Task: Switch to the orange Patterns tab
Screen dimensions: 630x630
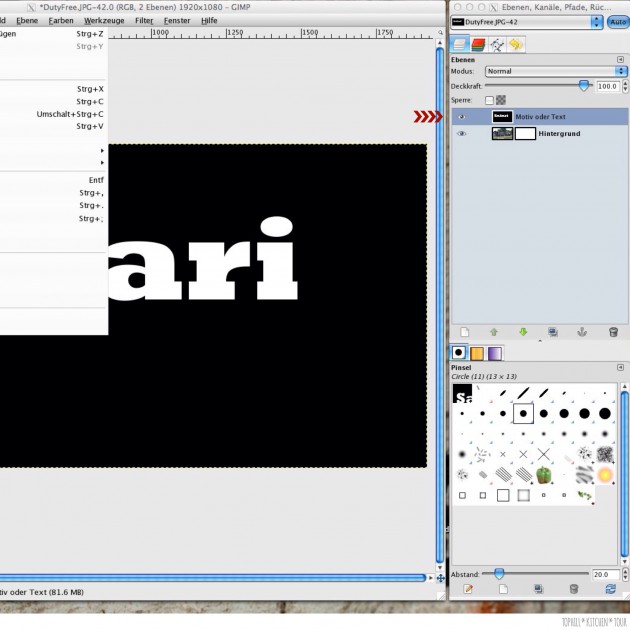Action: click(477, 353)
